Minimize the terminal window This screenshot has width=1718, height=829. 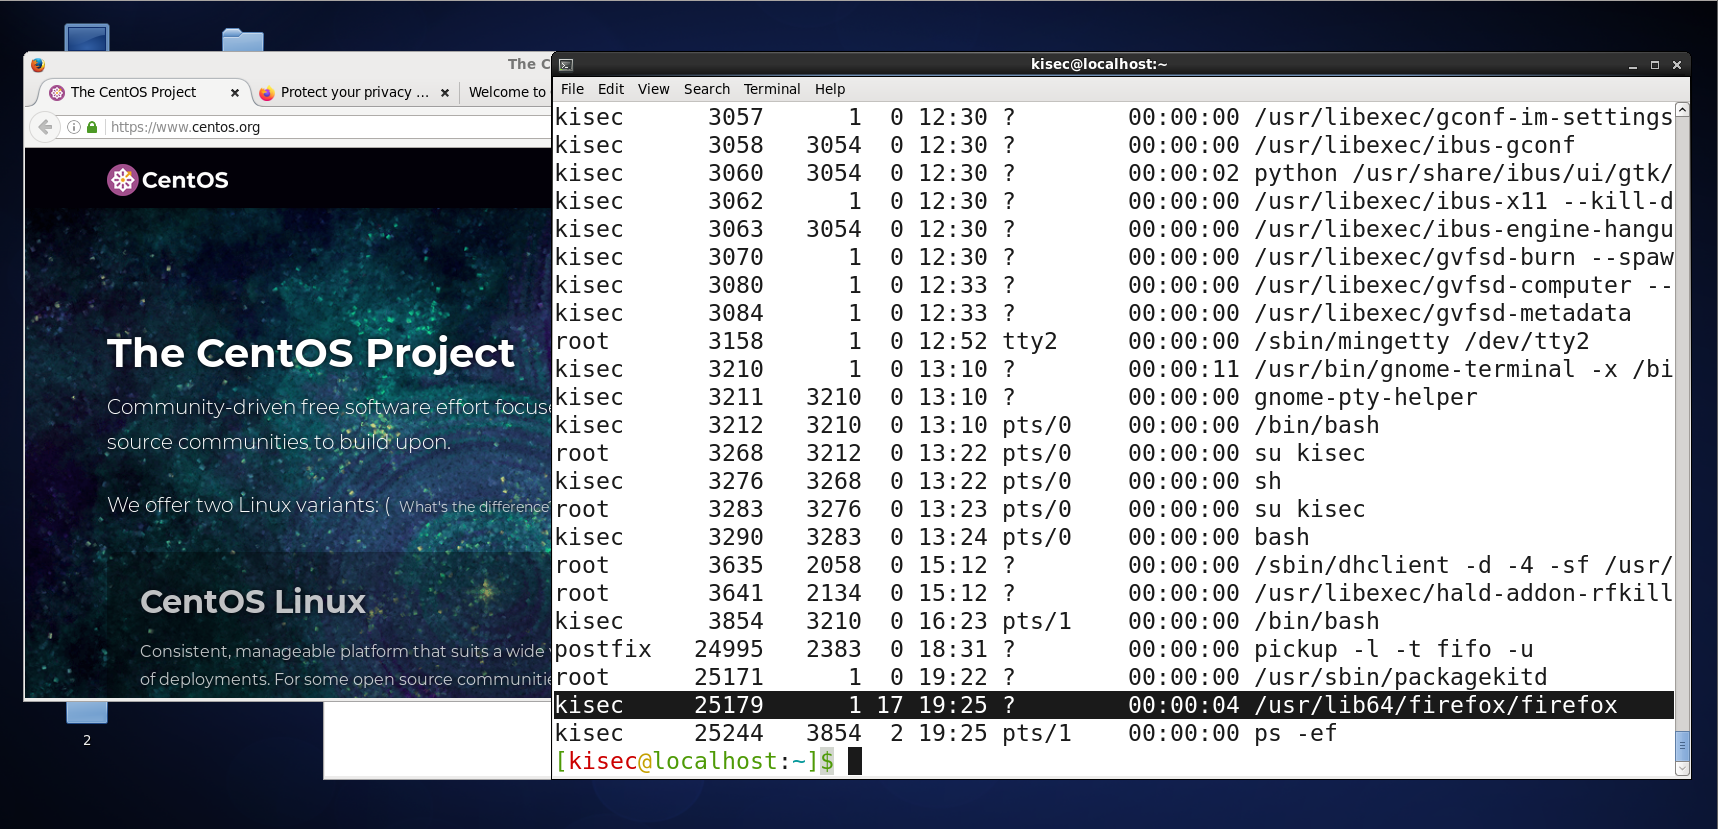tap(1633, 65)
